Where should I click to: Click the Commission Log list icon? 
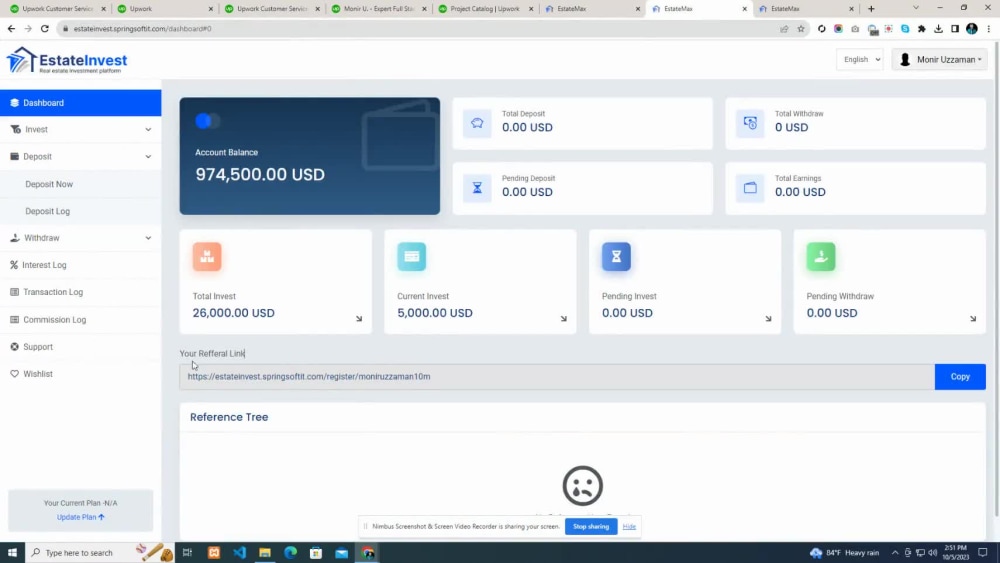point(14,319)
